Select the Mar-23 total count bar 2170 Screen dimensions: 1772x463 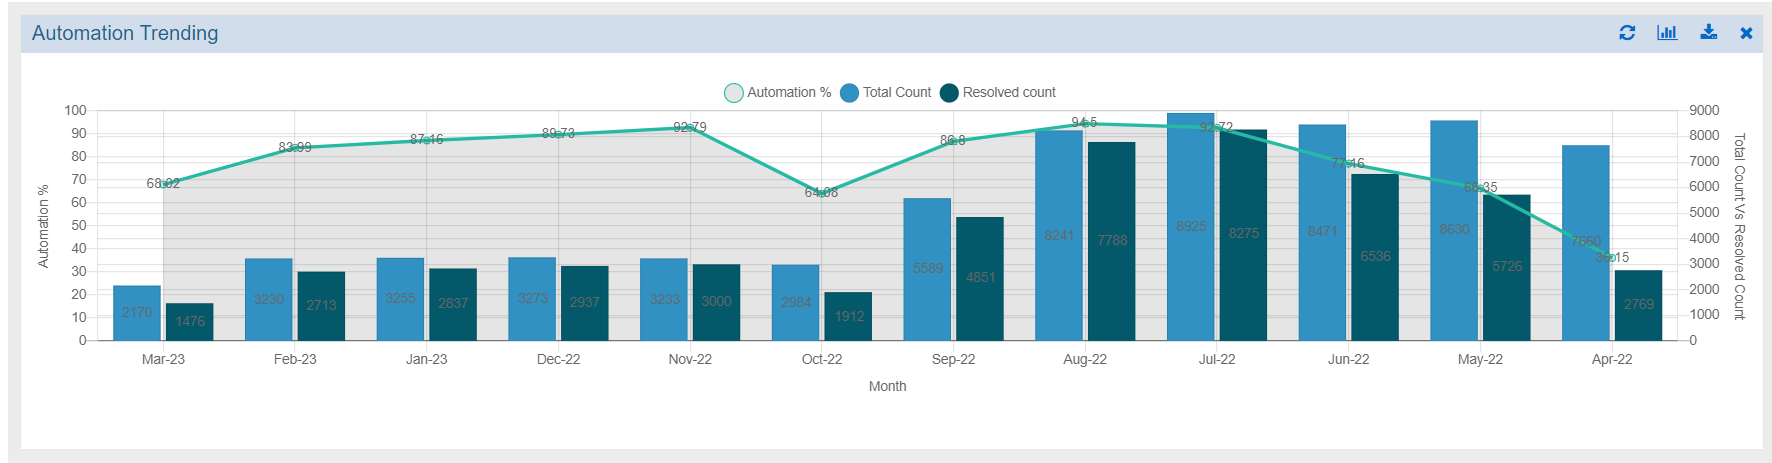point(137,313)
